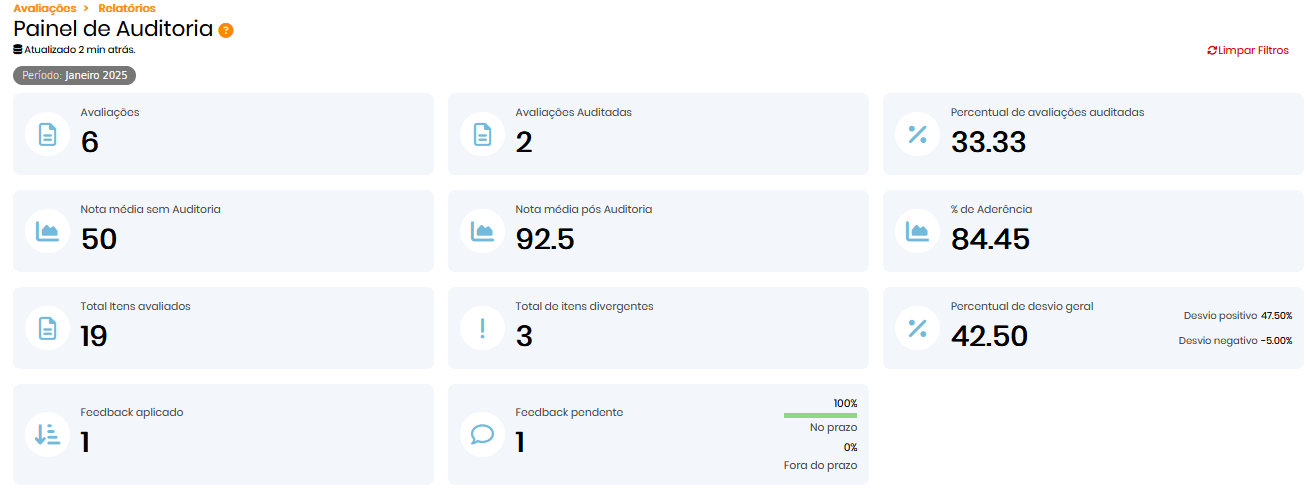Click the speech bubble icon in Feedback pendente

[482, 434]
